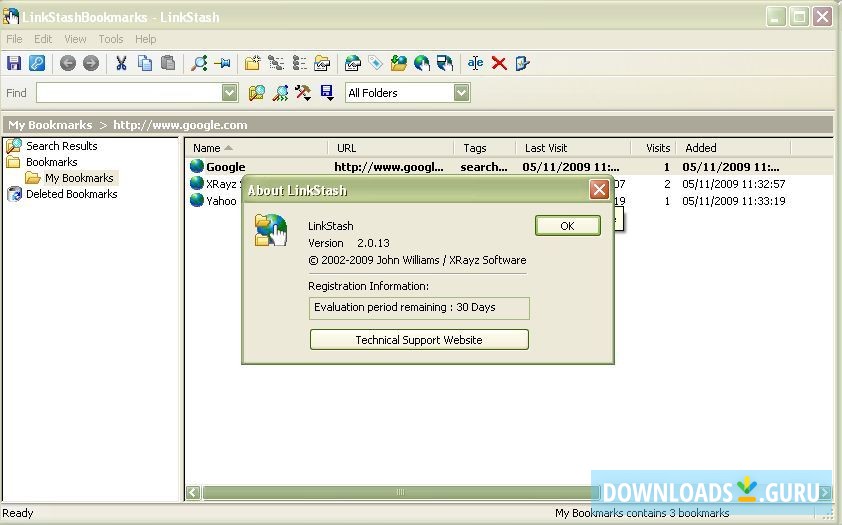Open the Technical Support Website button
Image resolution: width=842 pixels, height=525 pixels.
tap(419, 340)
